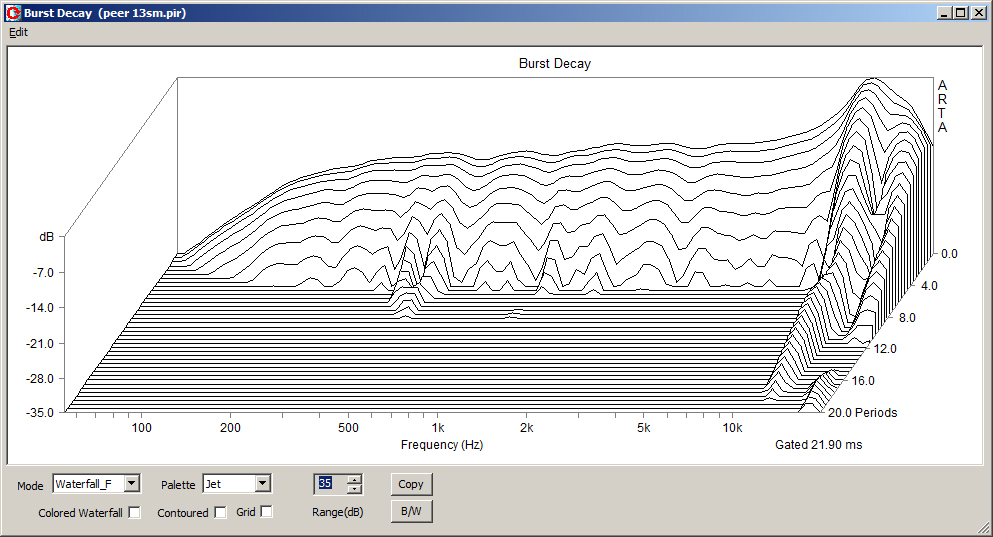Minimize the Burst Decay window
Viewport: 993px width, 537px height.
944,13
